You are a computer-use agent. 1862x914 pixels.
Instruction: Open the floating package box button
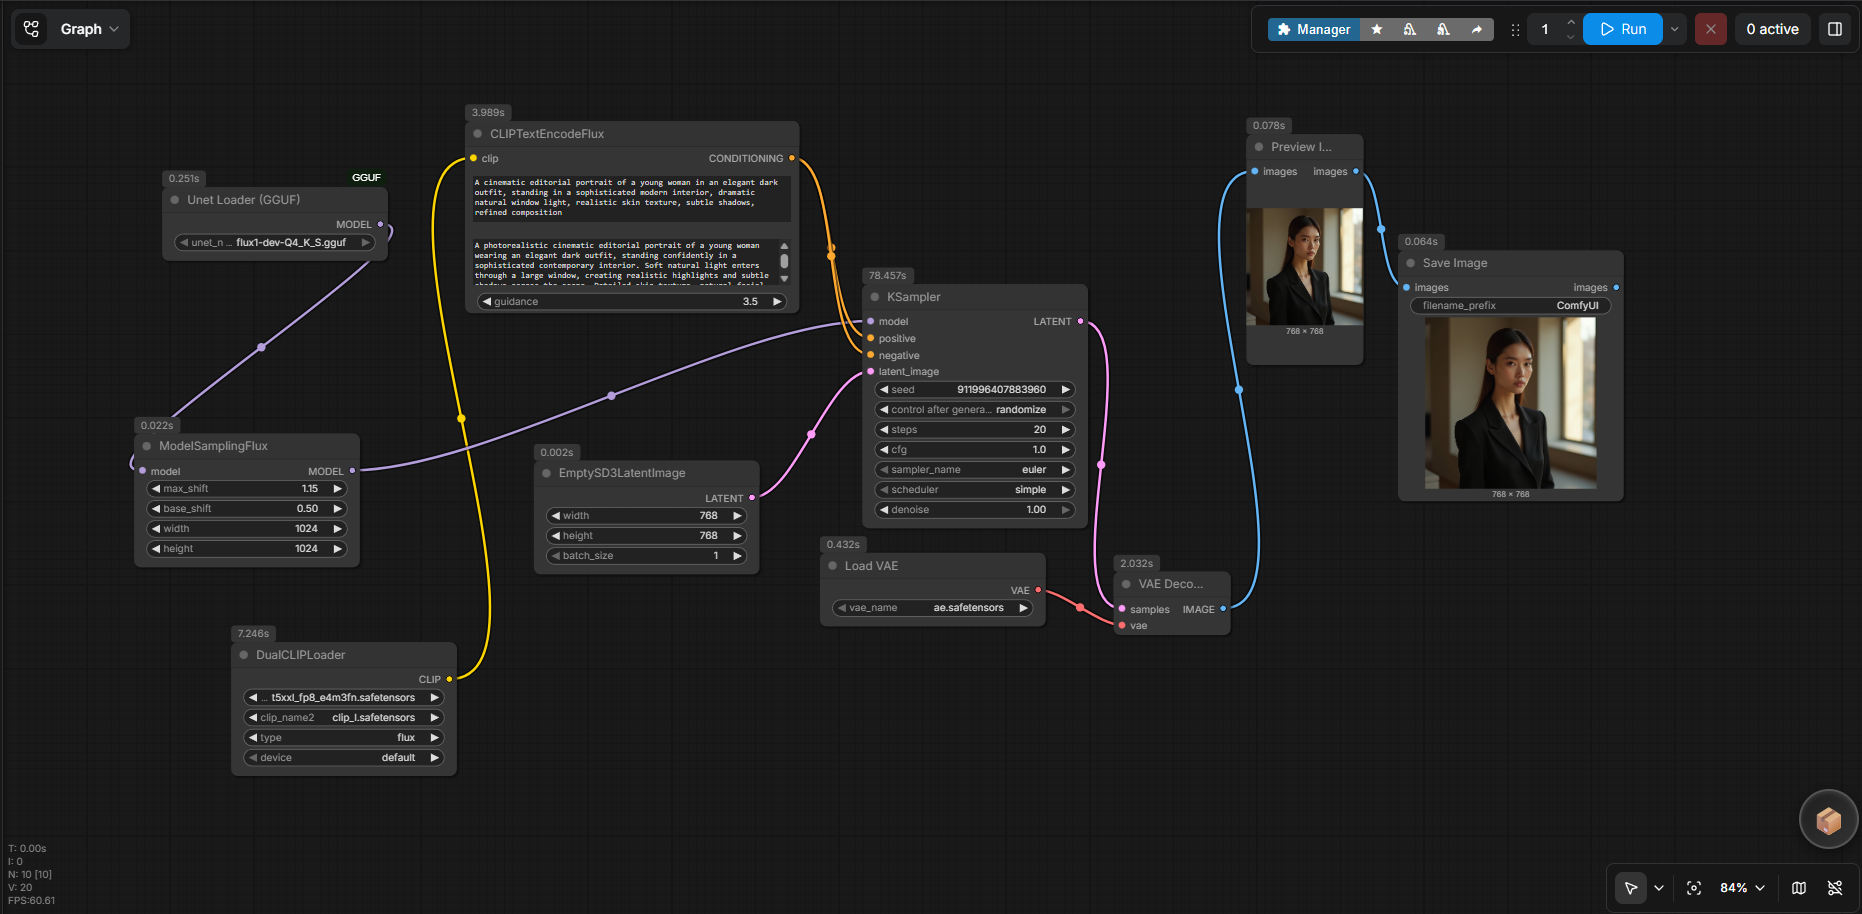tap(1829, 820)
